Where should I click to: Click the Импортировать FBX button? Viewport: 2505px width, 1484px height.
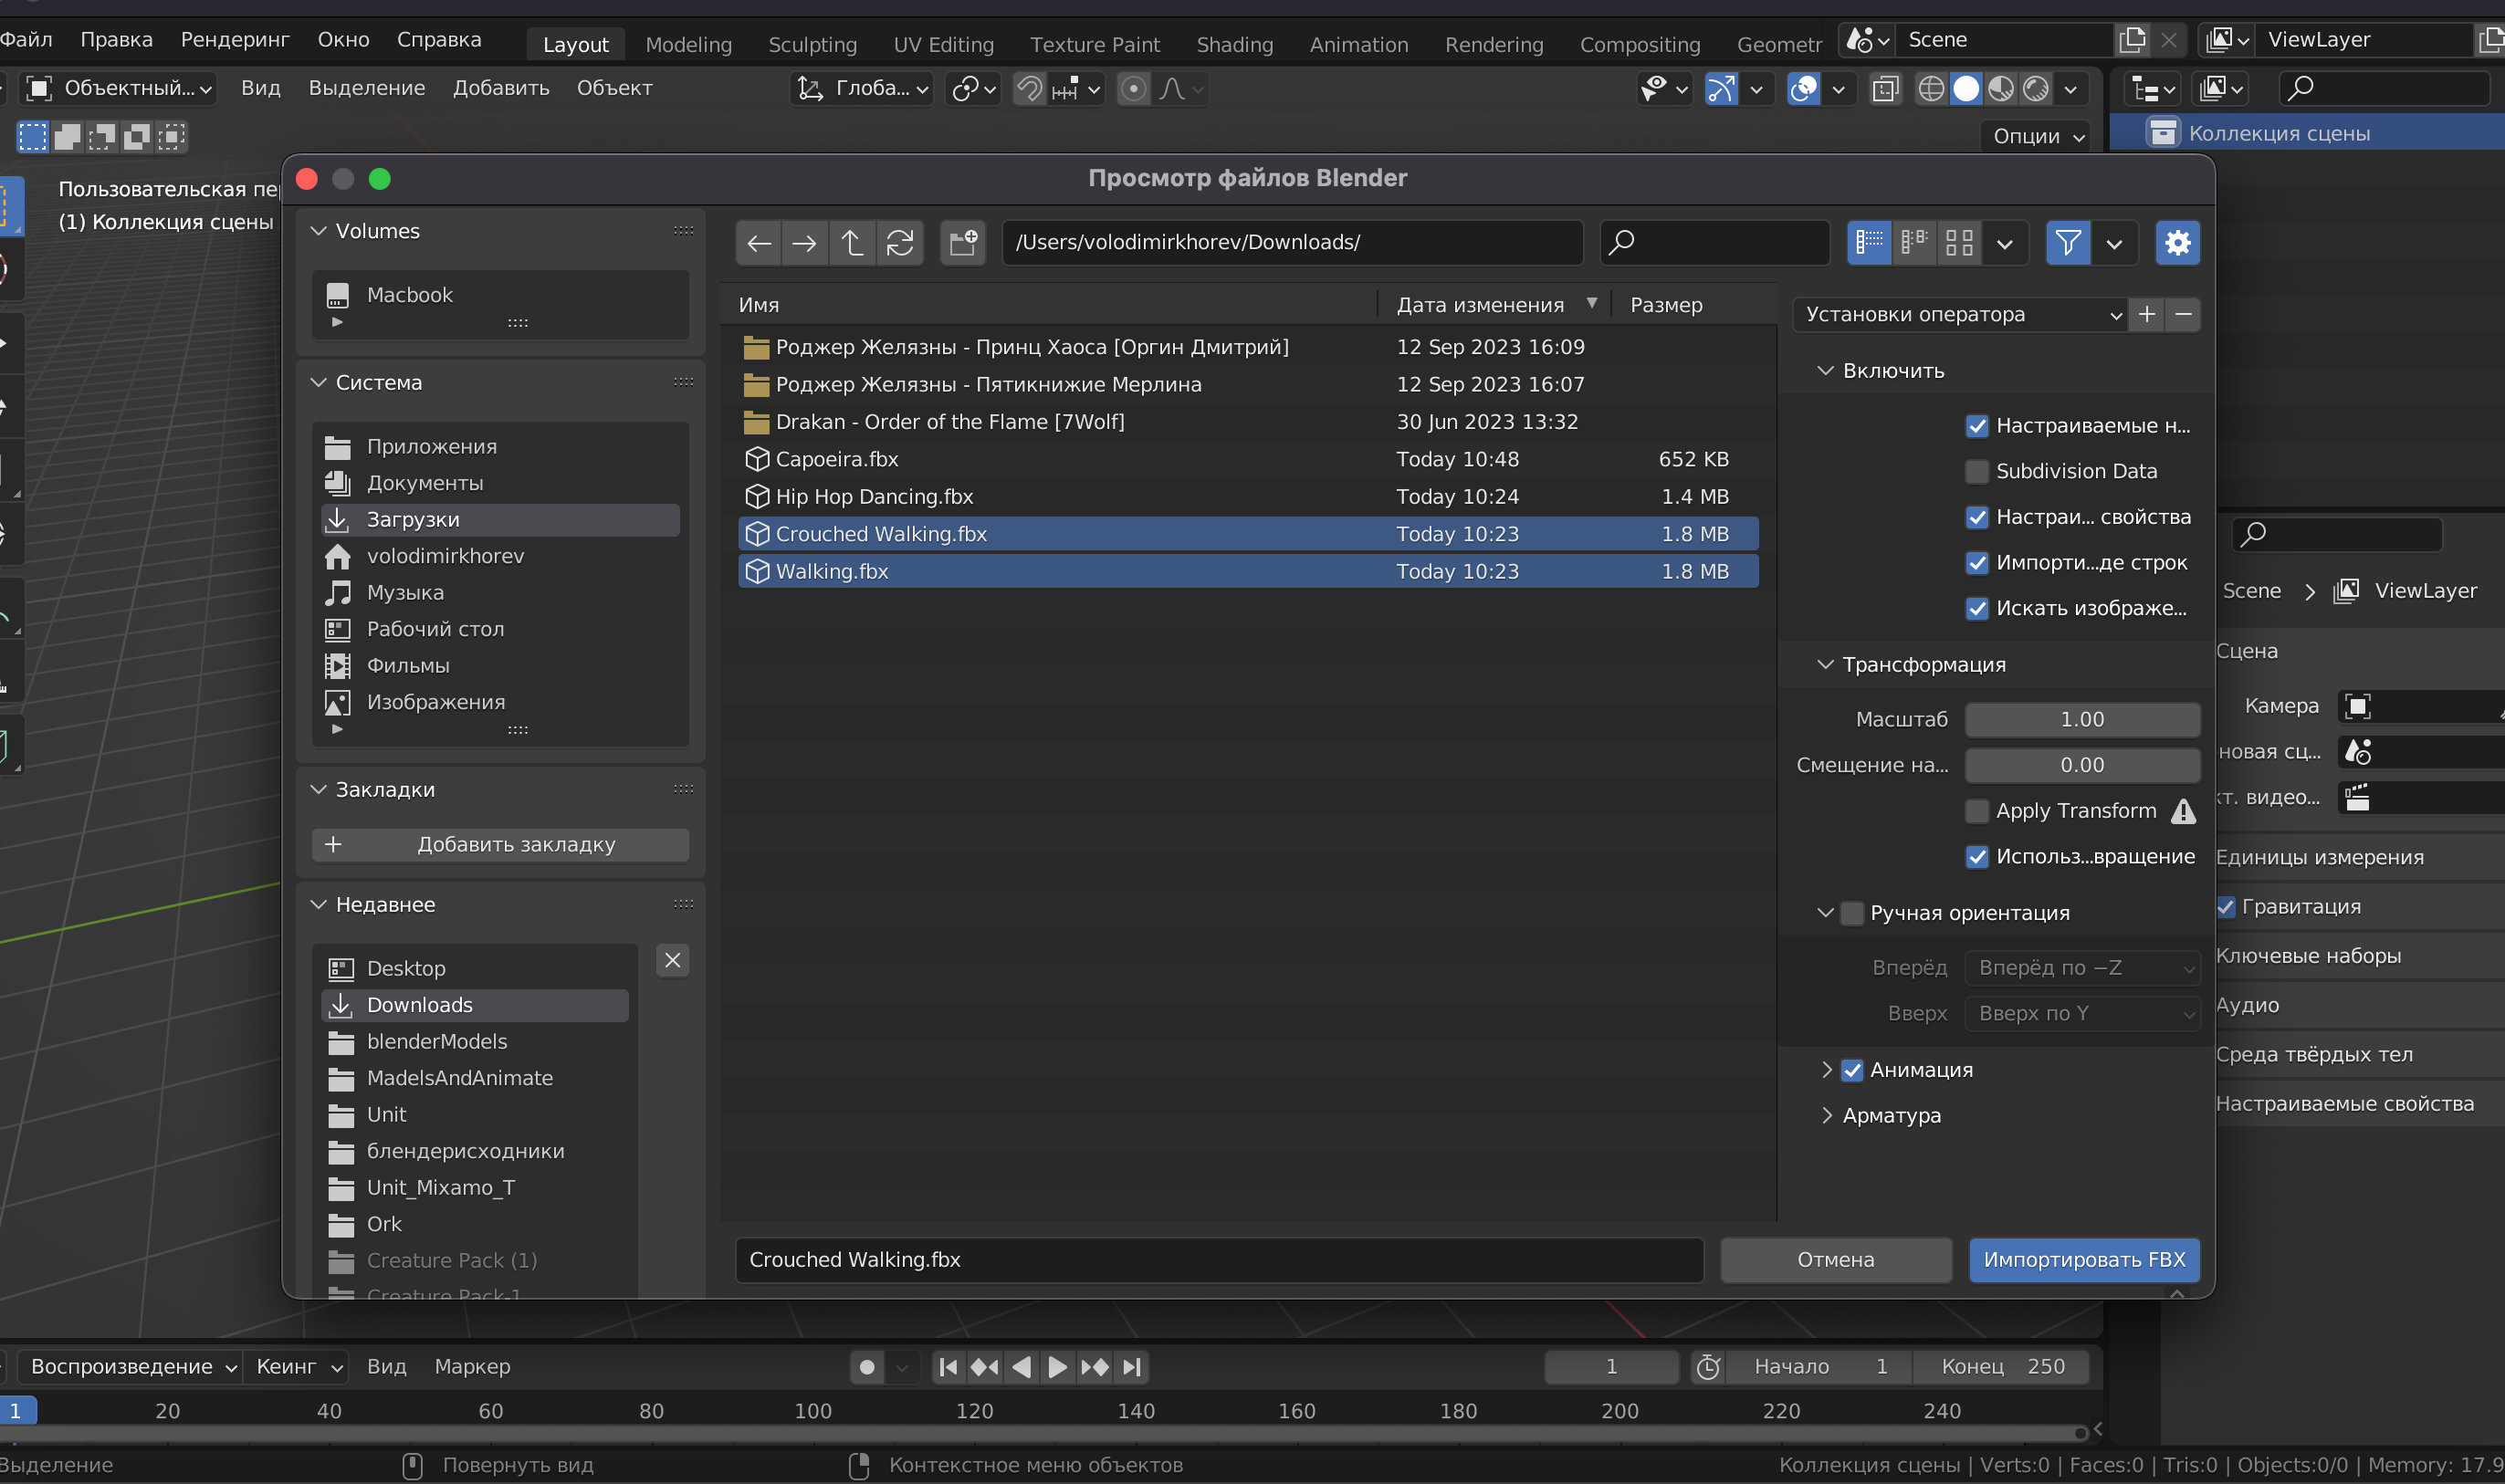(x=2084, y=1260)
